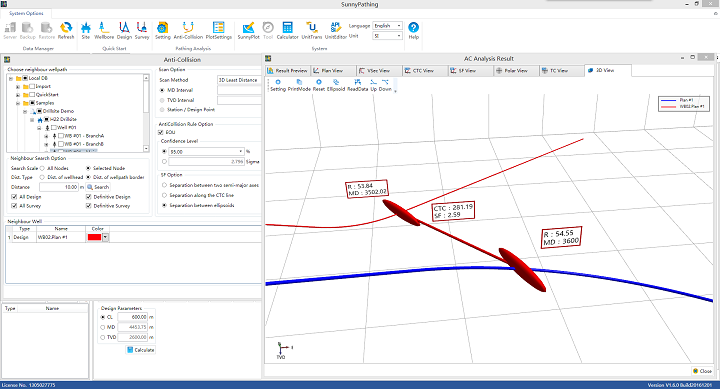Launch the Anti-Collision tool from the ribbon
Image resolution: width=720 pixels, height=389 pixels.
(188, 31)
